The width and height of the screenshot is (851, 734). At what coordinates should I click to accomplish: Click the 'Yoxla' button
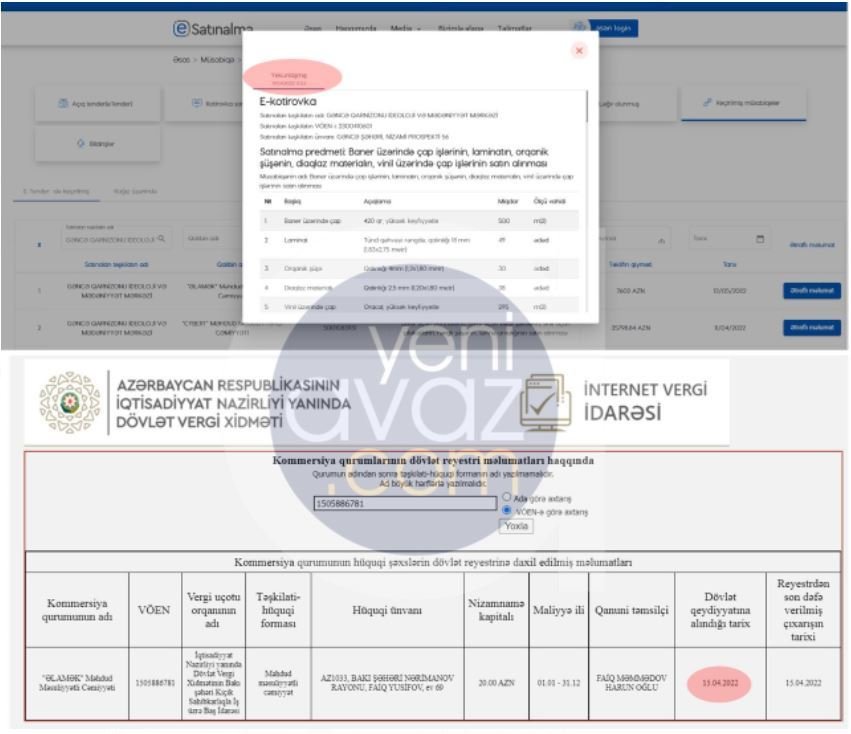[516, 526]
